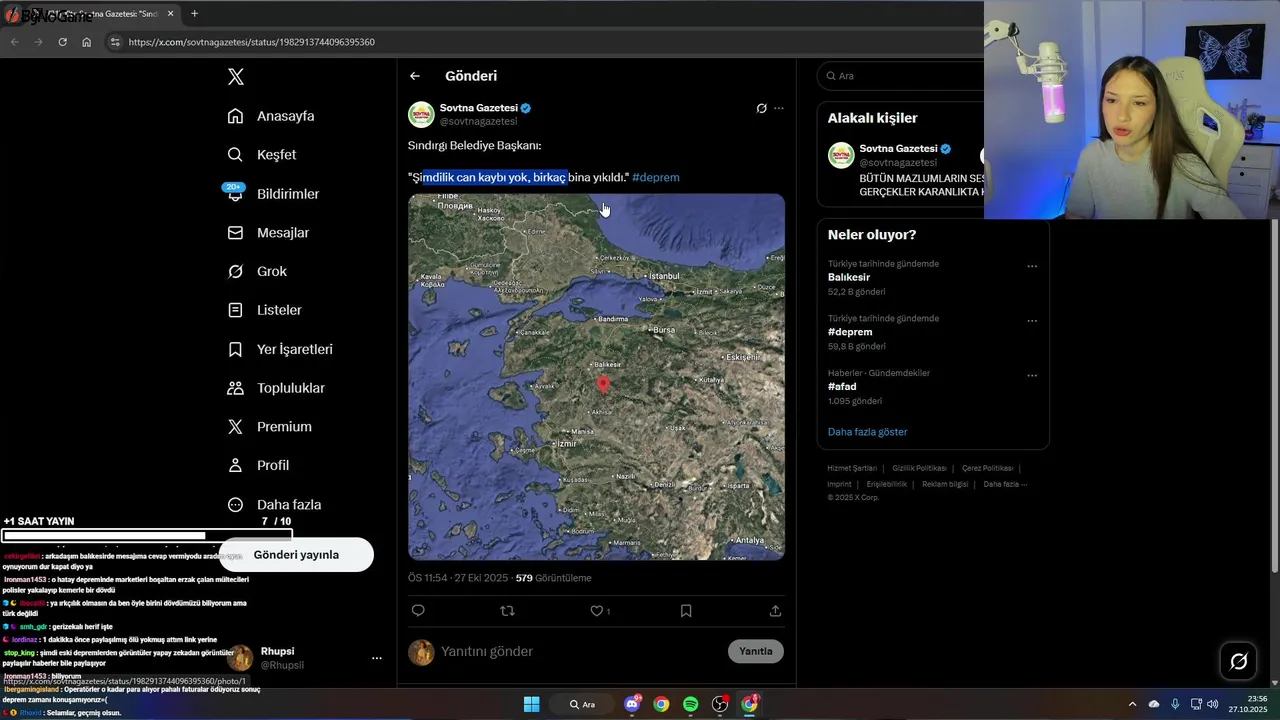Screen dimensions: 1280x720
Task: Click the browser back arrow
Action: [x=14, y=42]
